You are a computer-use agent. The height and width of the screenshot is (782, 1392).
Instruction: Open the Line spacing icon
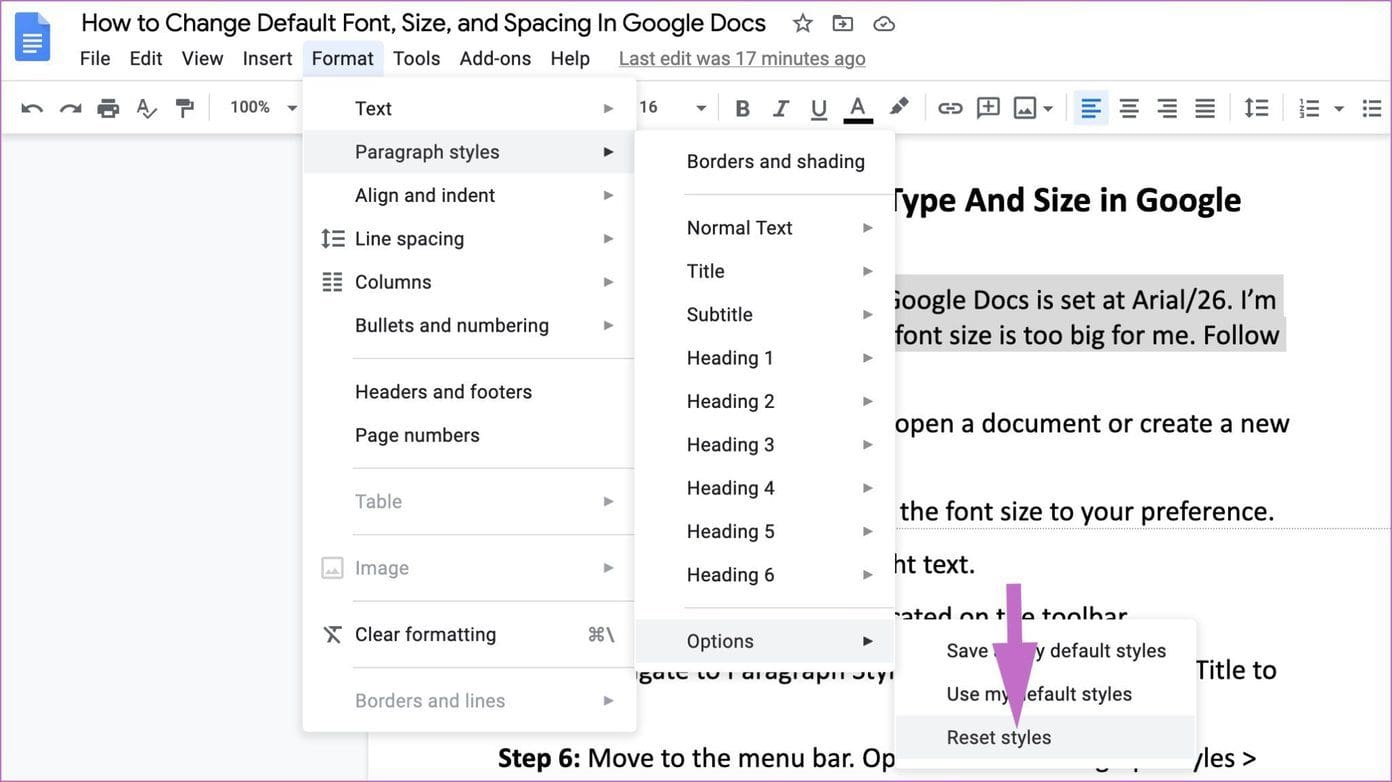click(1256, 107)
